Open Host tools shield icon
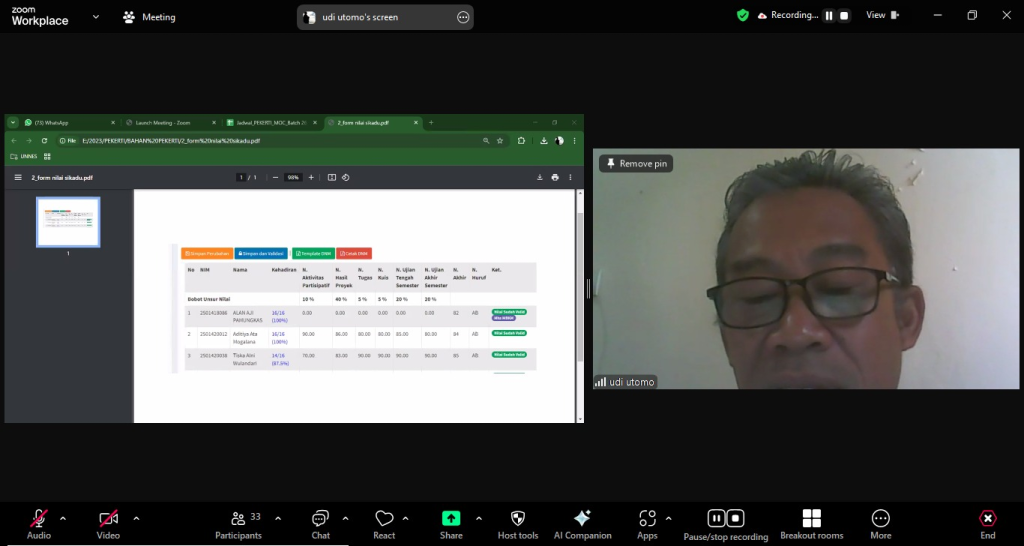 click(x=517, y=519)
